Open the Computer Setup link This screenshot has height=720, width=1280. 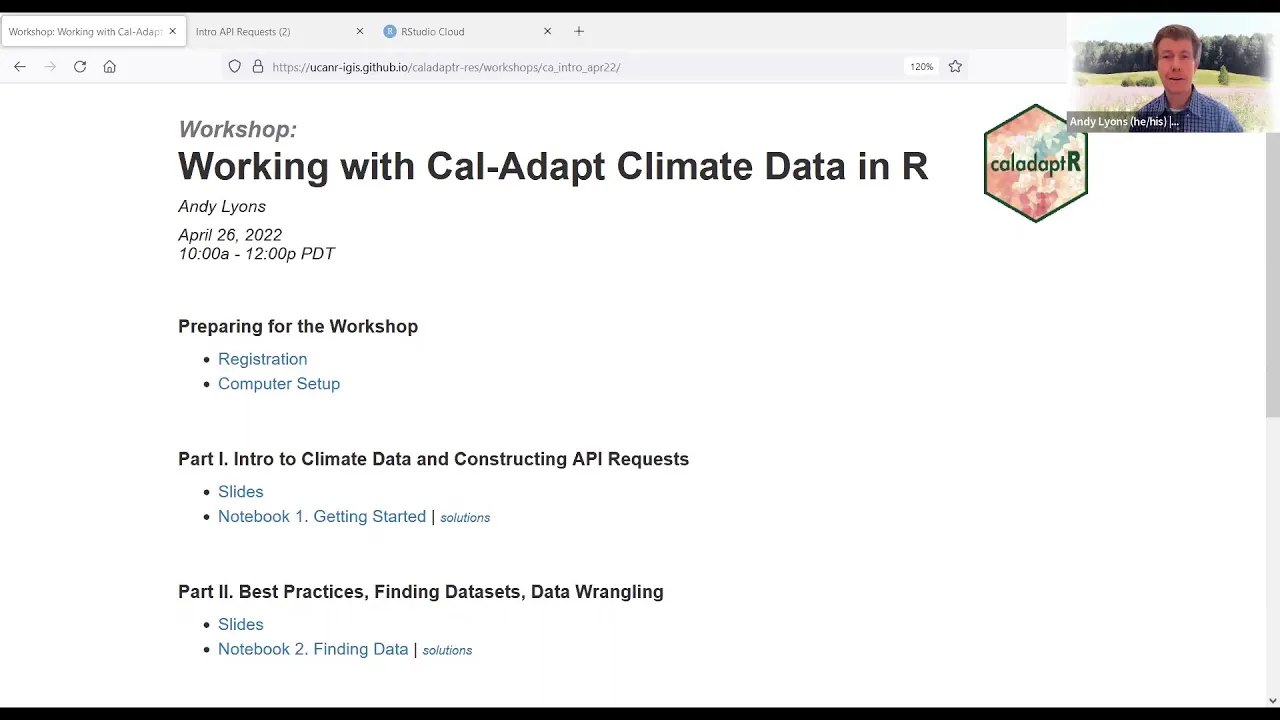(x=279, y=384)
